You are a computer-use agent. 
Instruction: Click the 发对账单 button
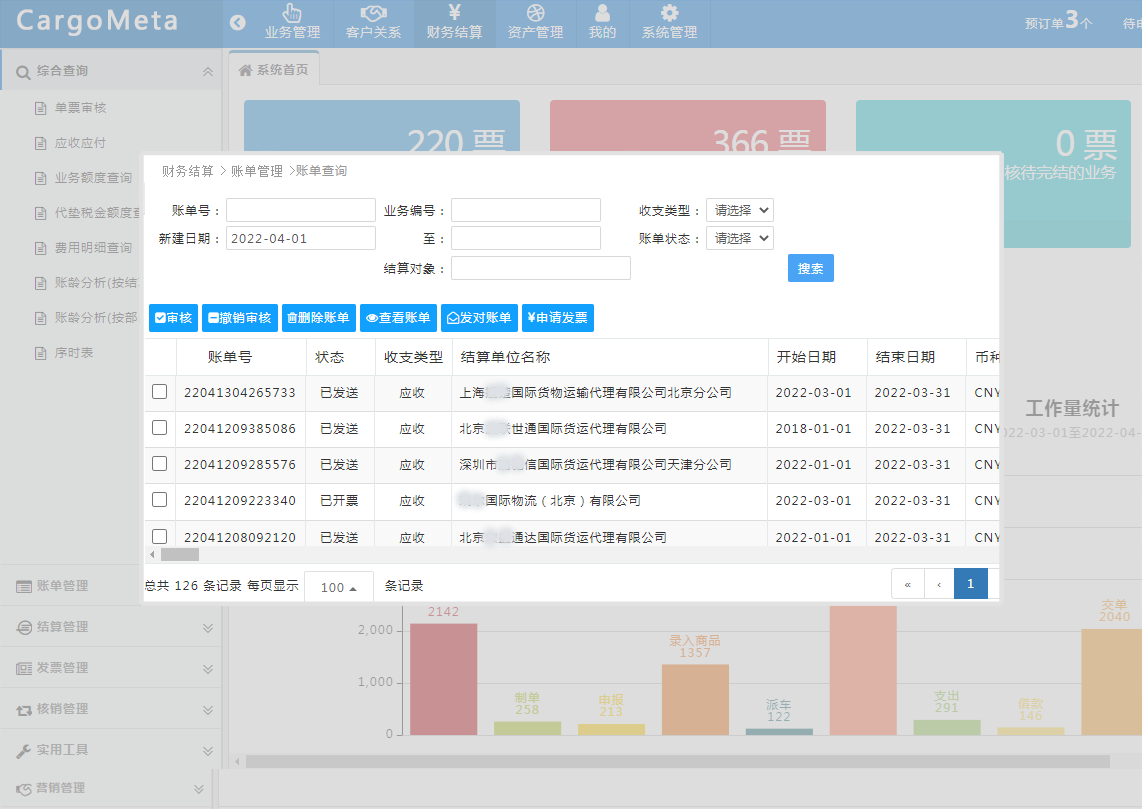[x=479, y=317]
